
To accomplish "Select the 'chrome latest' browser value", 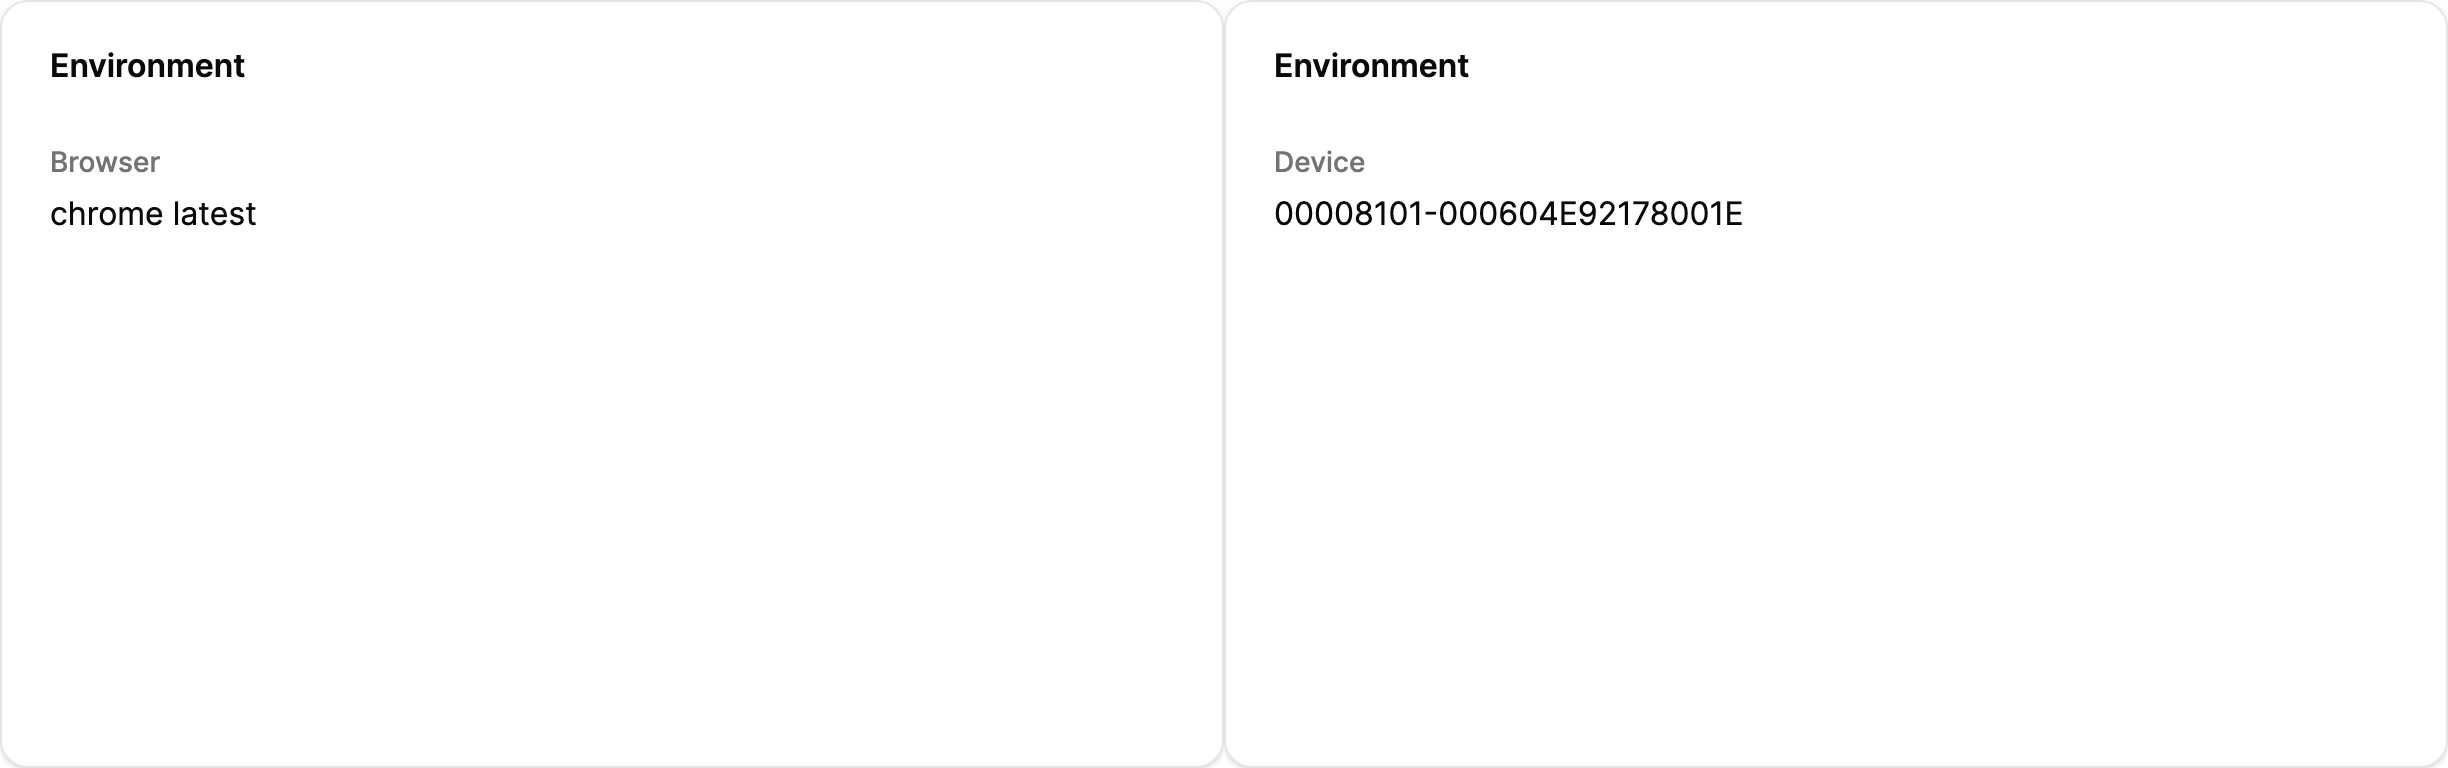I will 153,214.
